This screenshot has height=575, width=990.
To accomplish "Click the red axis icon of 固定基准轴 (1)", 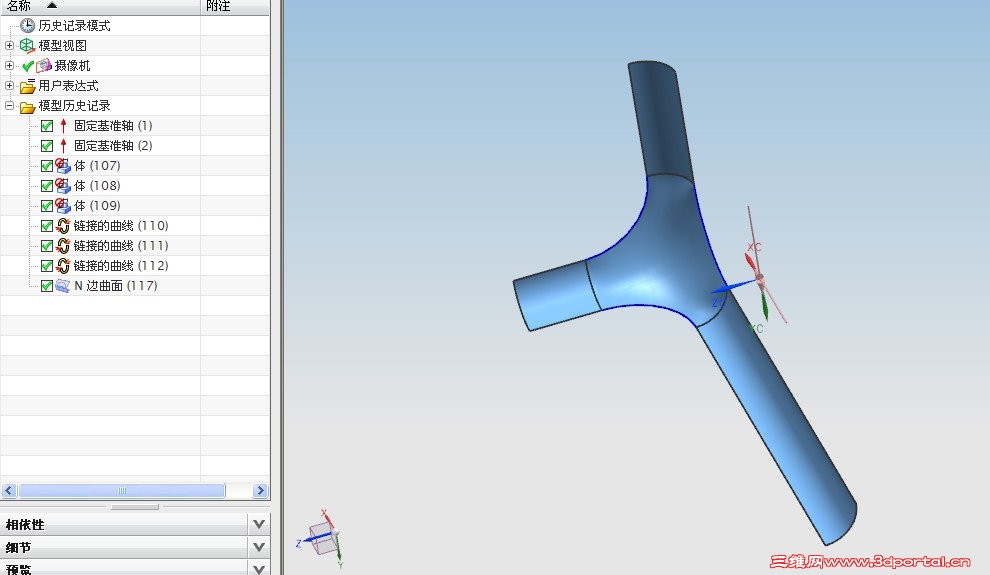I will coord(63,126).
